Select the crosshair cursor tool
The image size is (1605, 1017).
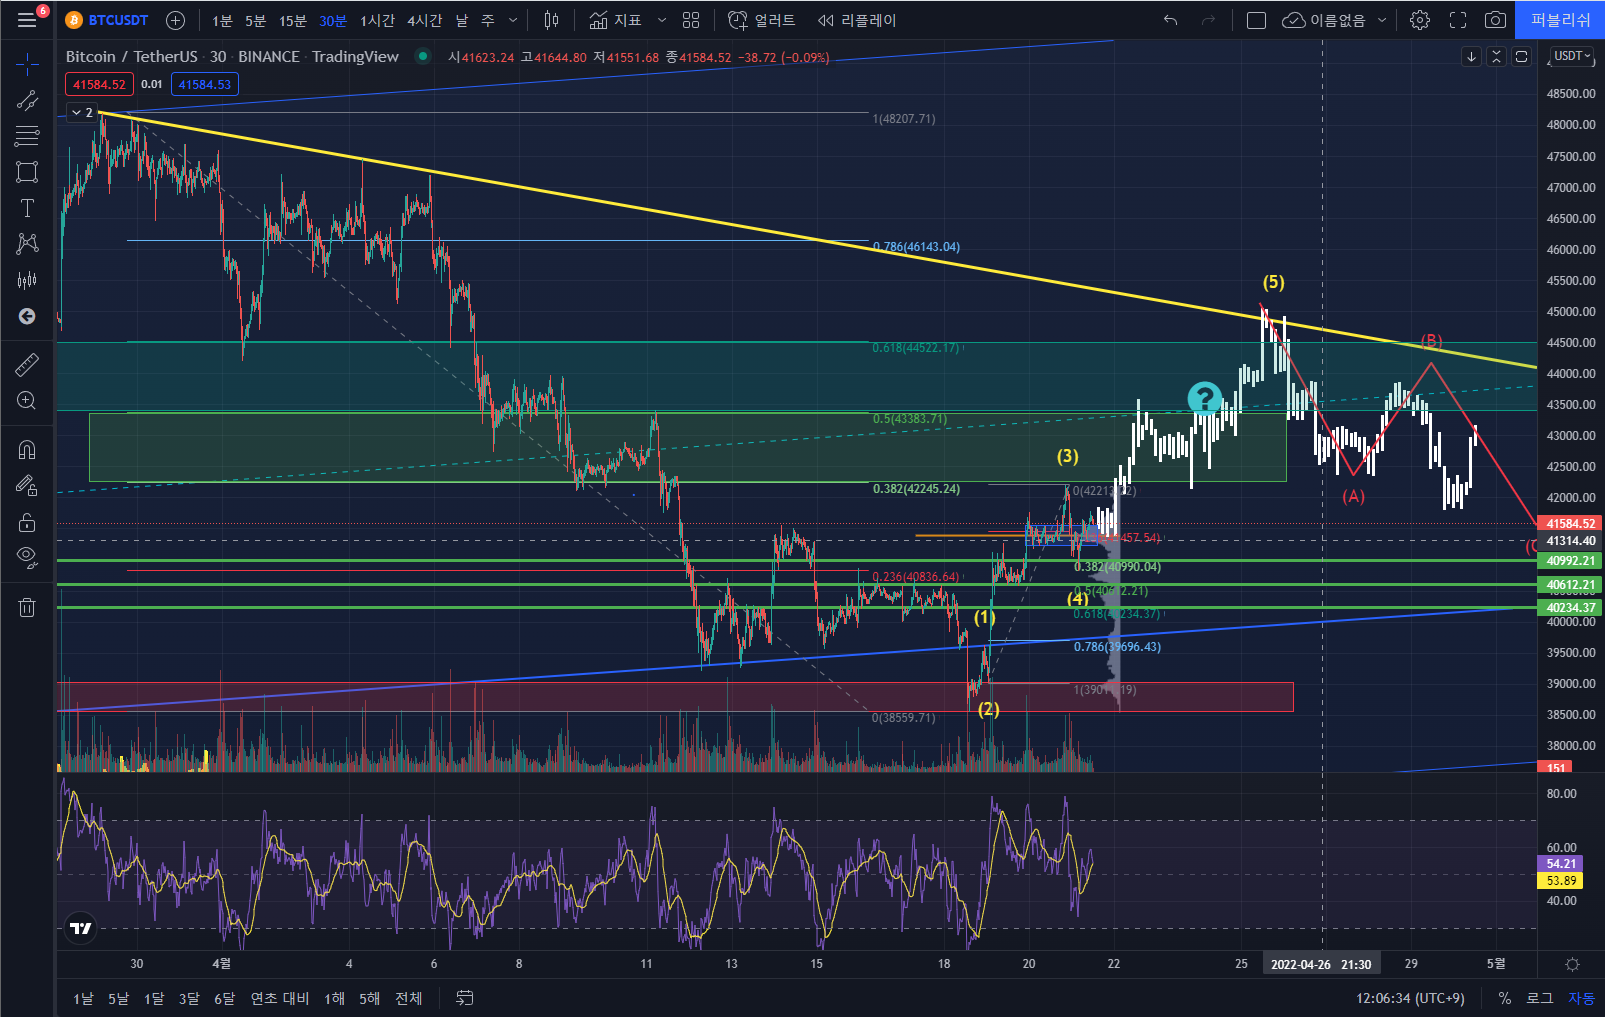27,64
